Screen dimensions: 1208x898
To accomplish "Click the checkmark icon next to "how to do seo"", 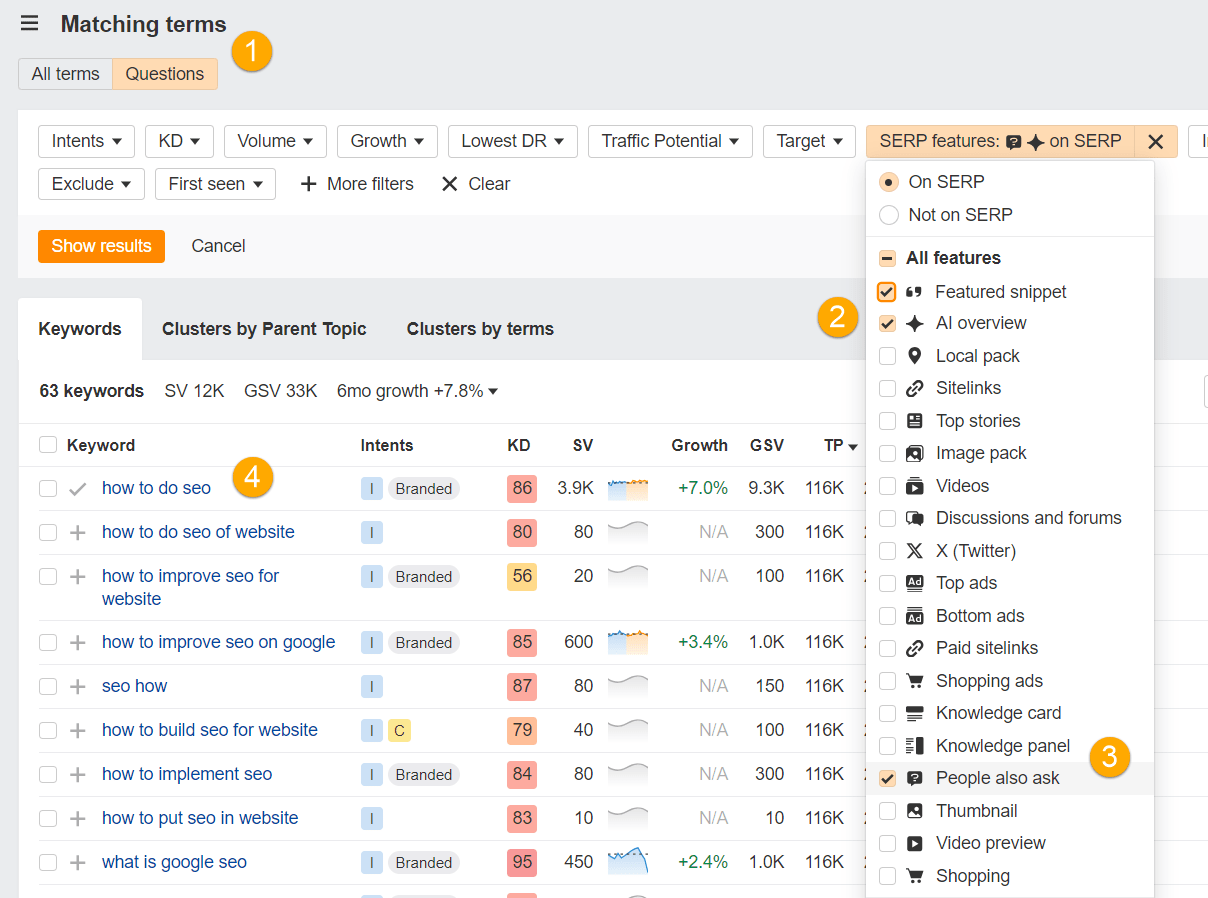I will pos(76,488).
